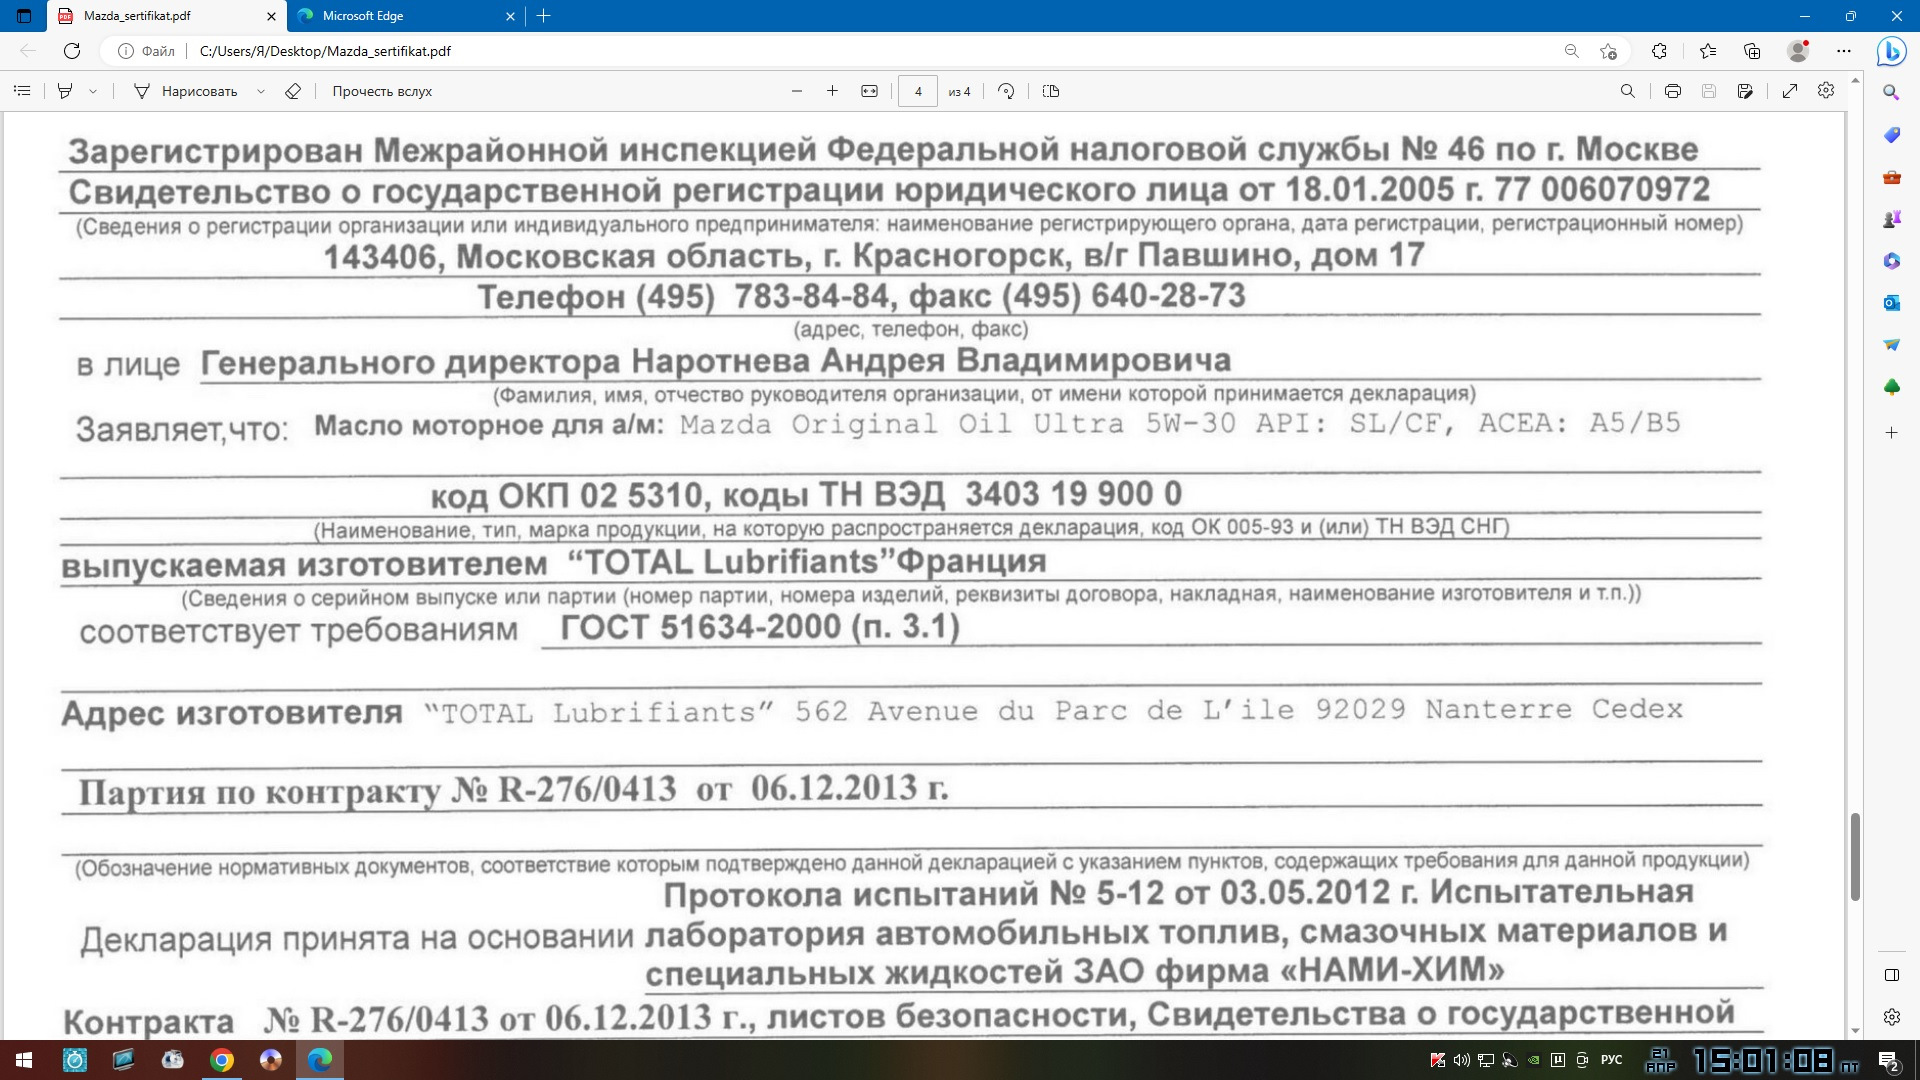Open the volume control in tray
The image size is (1920, 1080).
[x=1462, y=1060]
